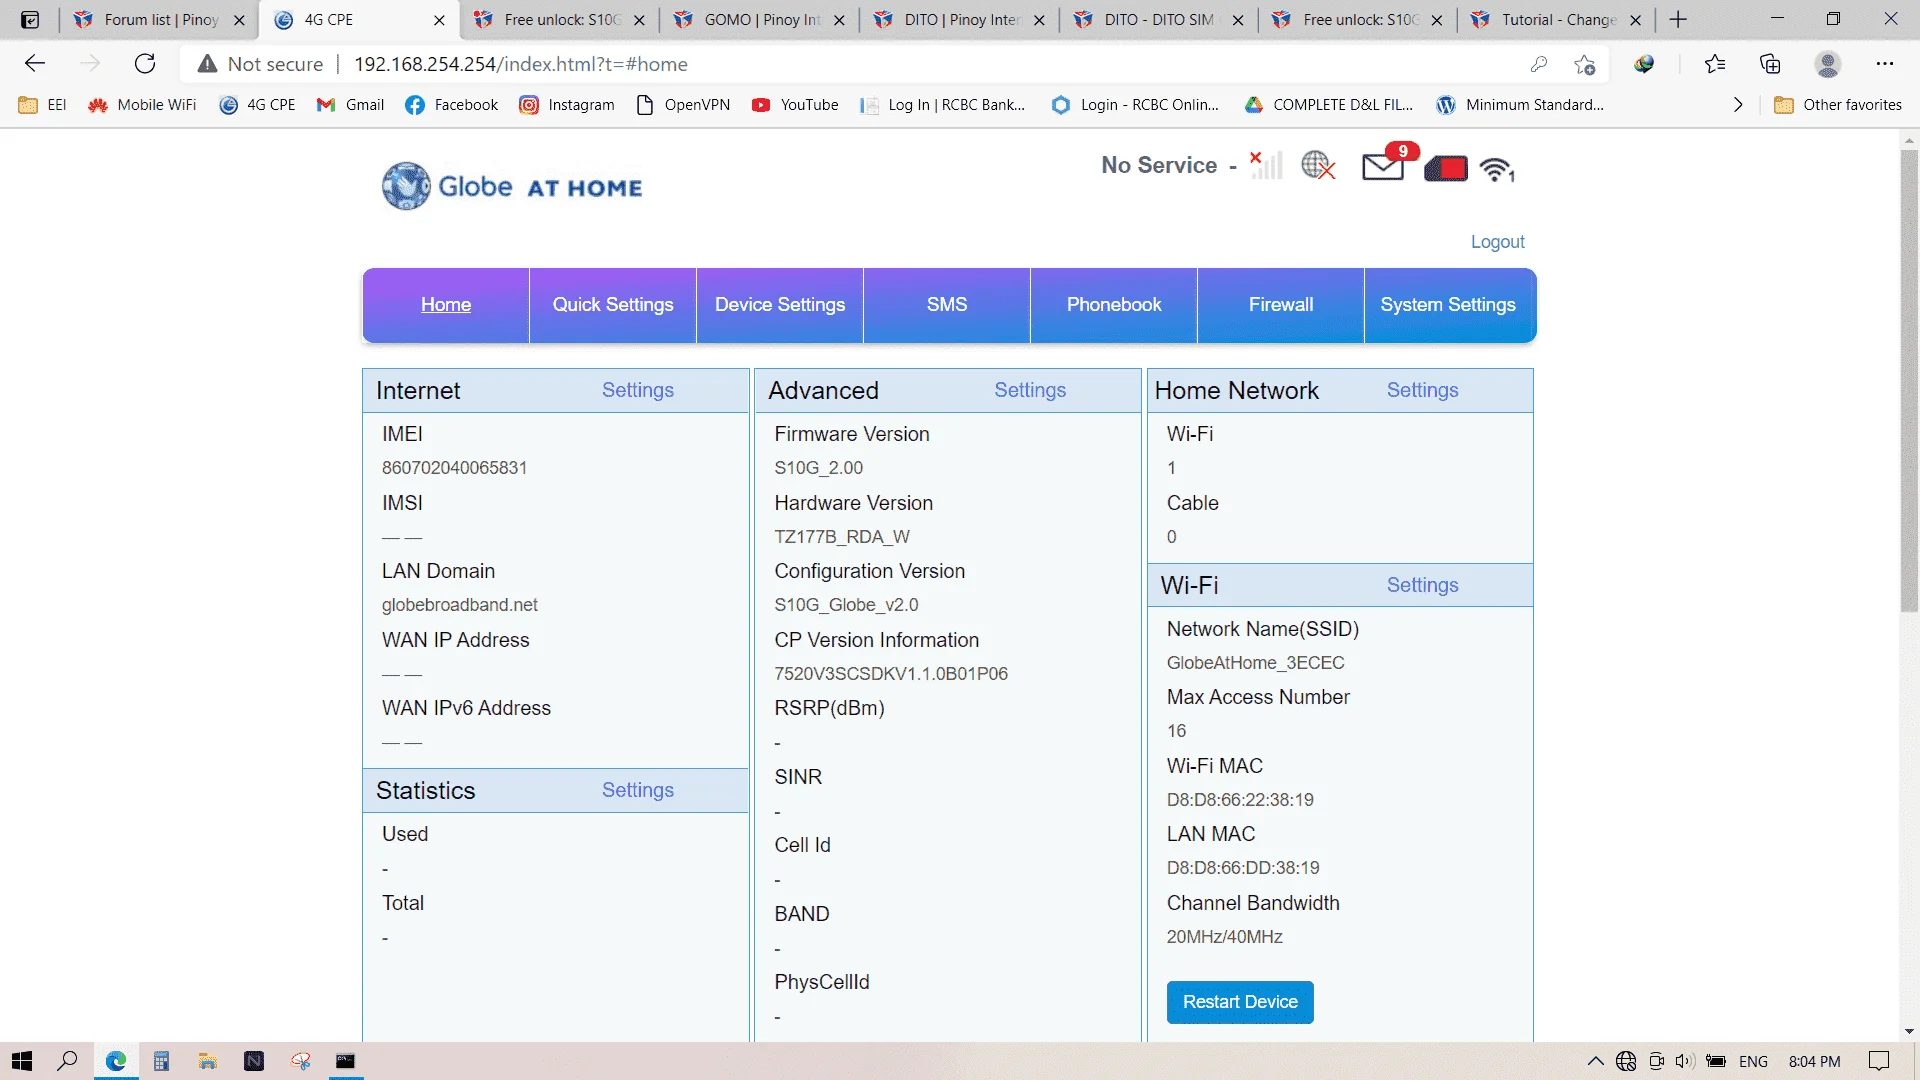Close the DITO | Pinoy Internet tab

pyautogui.click(x=1039, y=20)
